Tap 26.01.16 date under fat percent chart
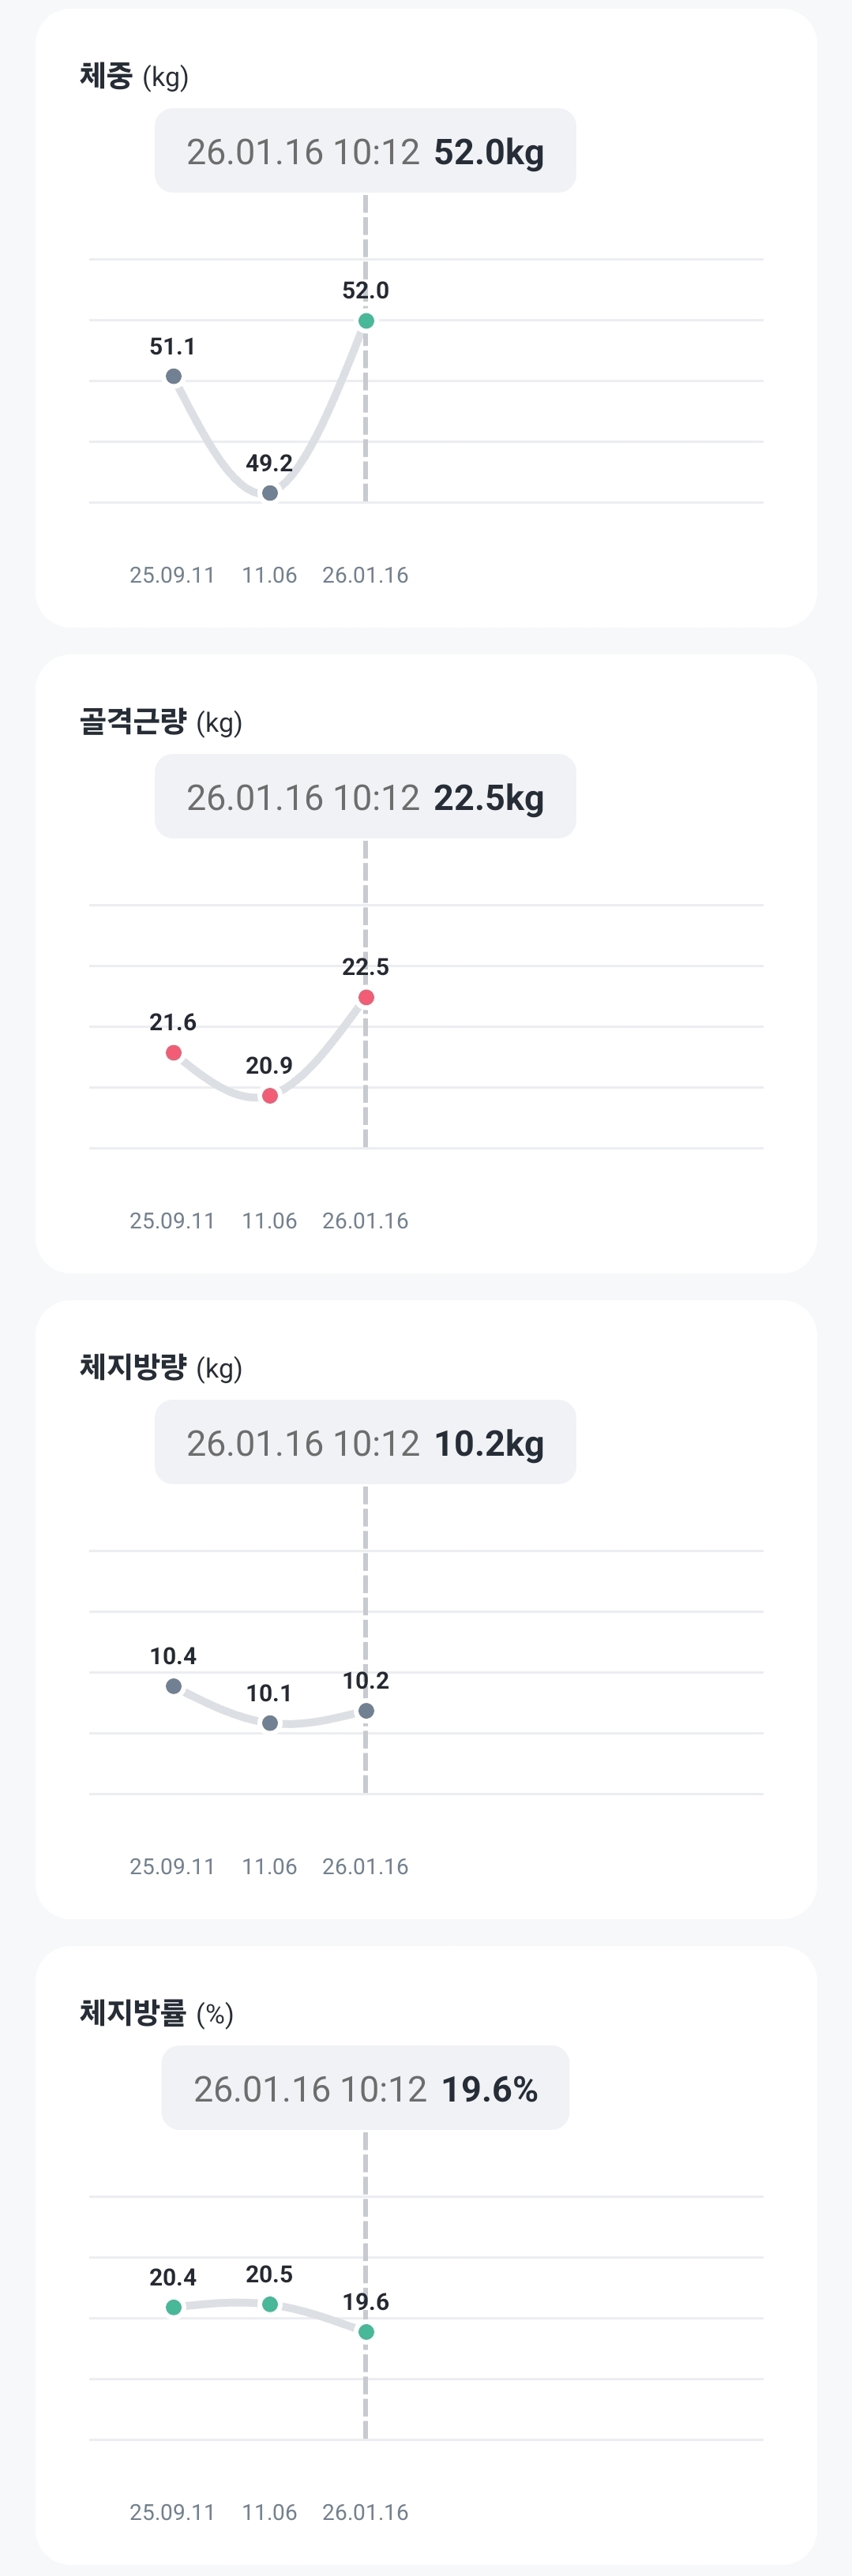Image resolution: width=852 pixels, height=2576 pixels. point(365,2512)
